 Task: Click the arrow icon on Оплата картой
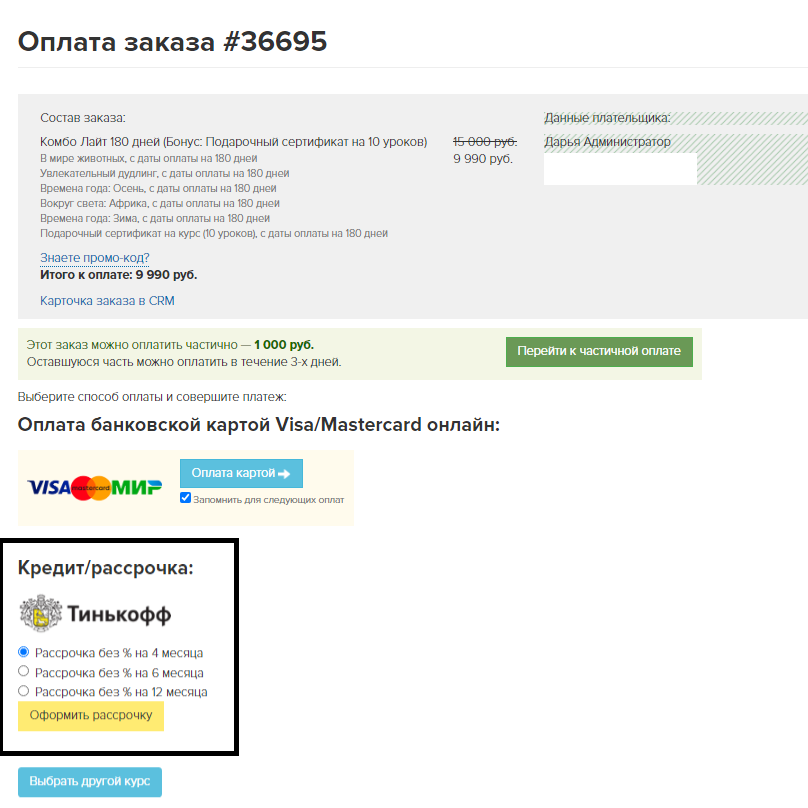pyautogui.click(x=284, y=474)
